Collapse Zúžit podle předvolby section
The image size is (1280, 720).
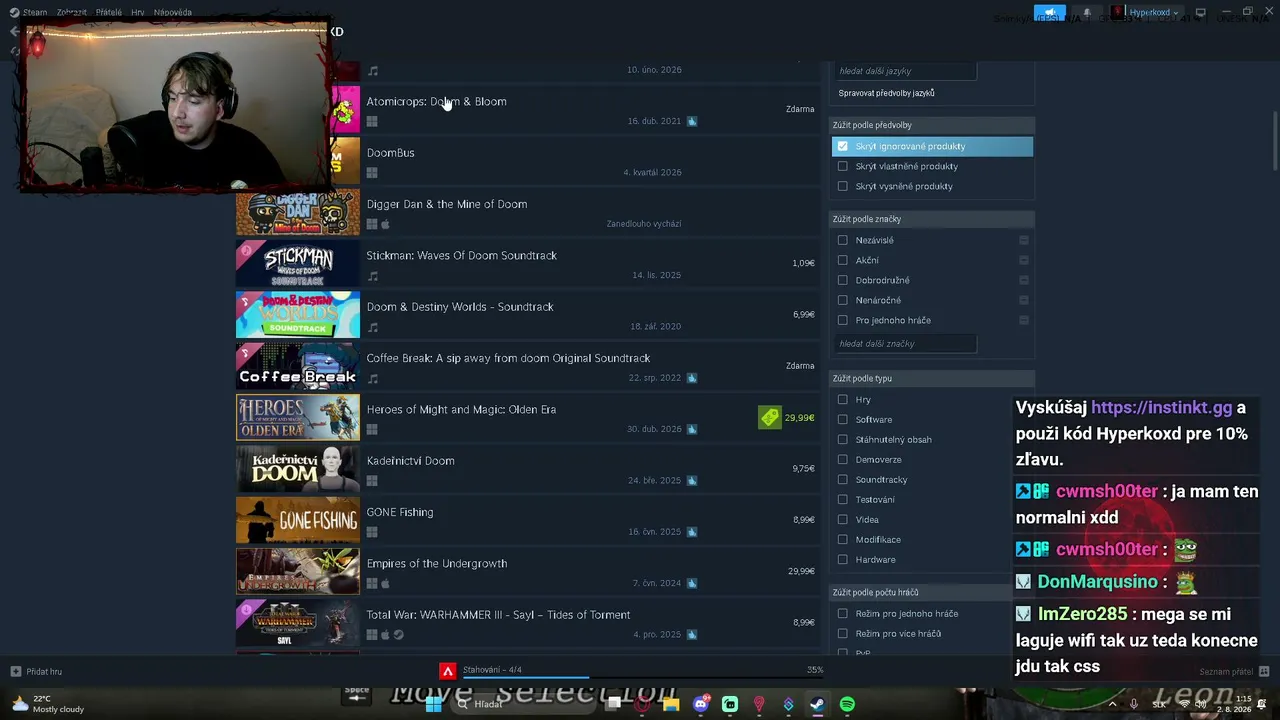point(932,125)
